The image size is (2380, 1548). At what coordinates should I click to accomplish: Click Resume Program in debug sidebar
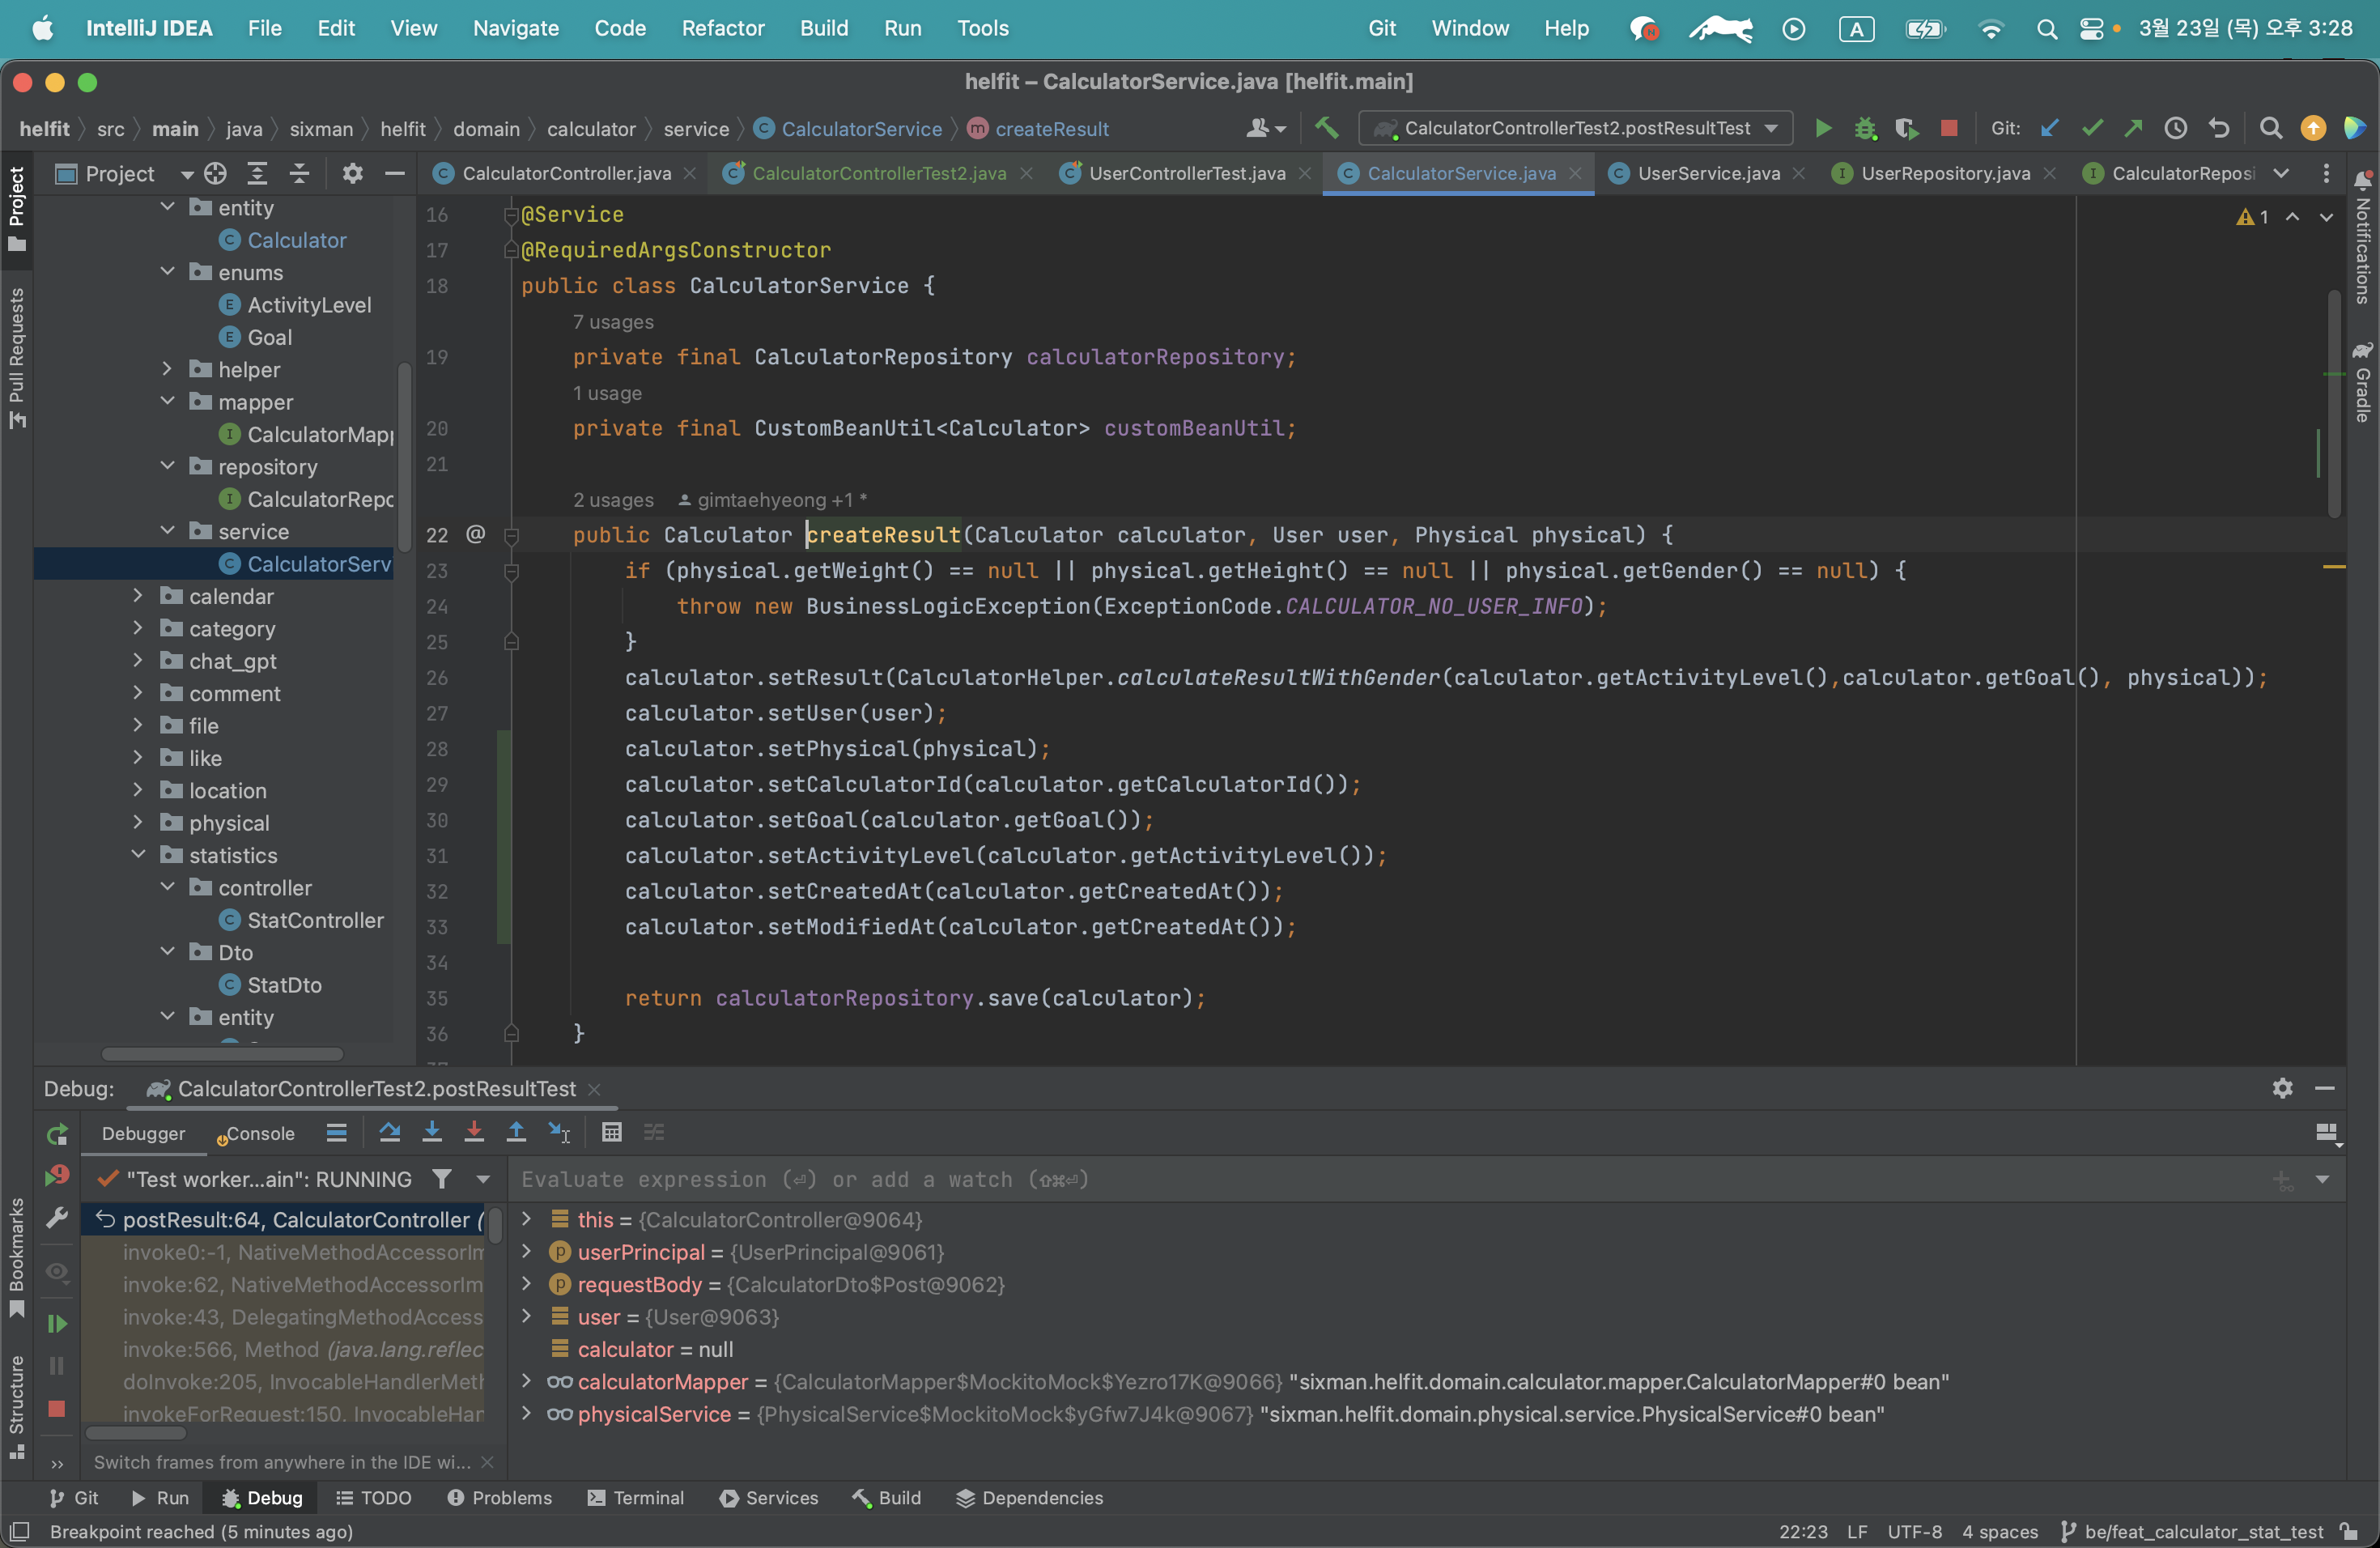tap(57, 1323)
